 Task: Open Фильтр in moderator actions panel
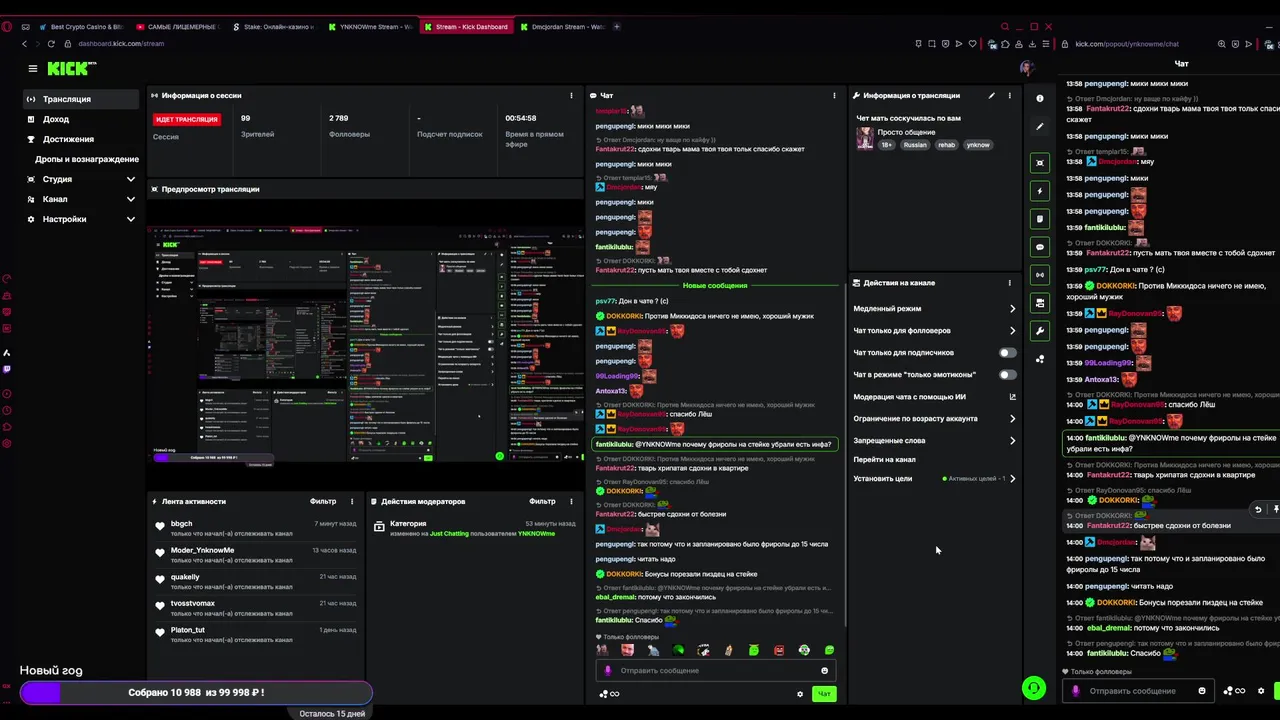click(x=542, y=501)
